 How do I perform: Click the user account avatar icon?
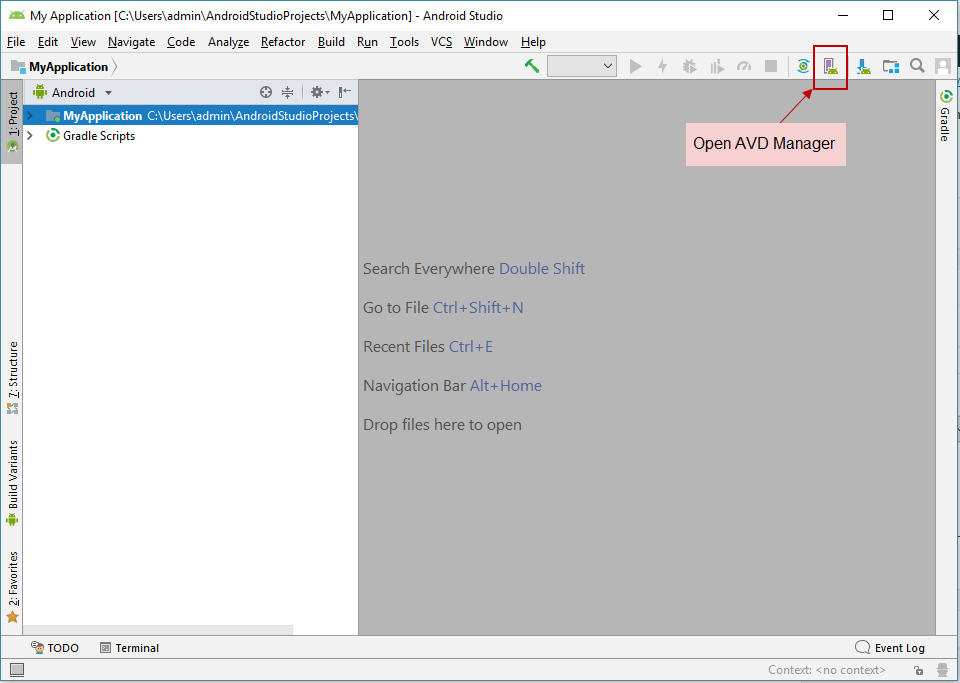pyautogui.click(x=943, y=66)
